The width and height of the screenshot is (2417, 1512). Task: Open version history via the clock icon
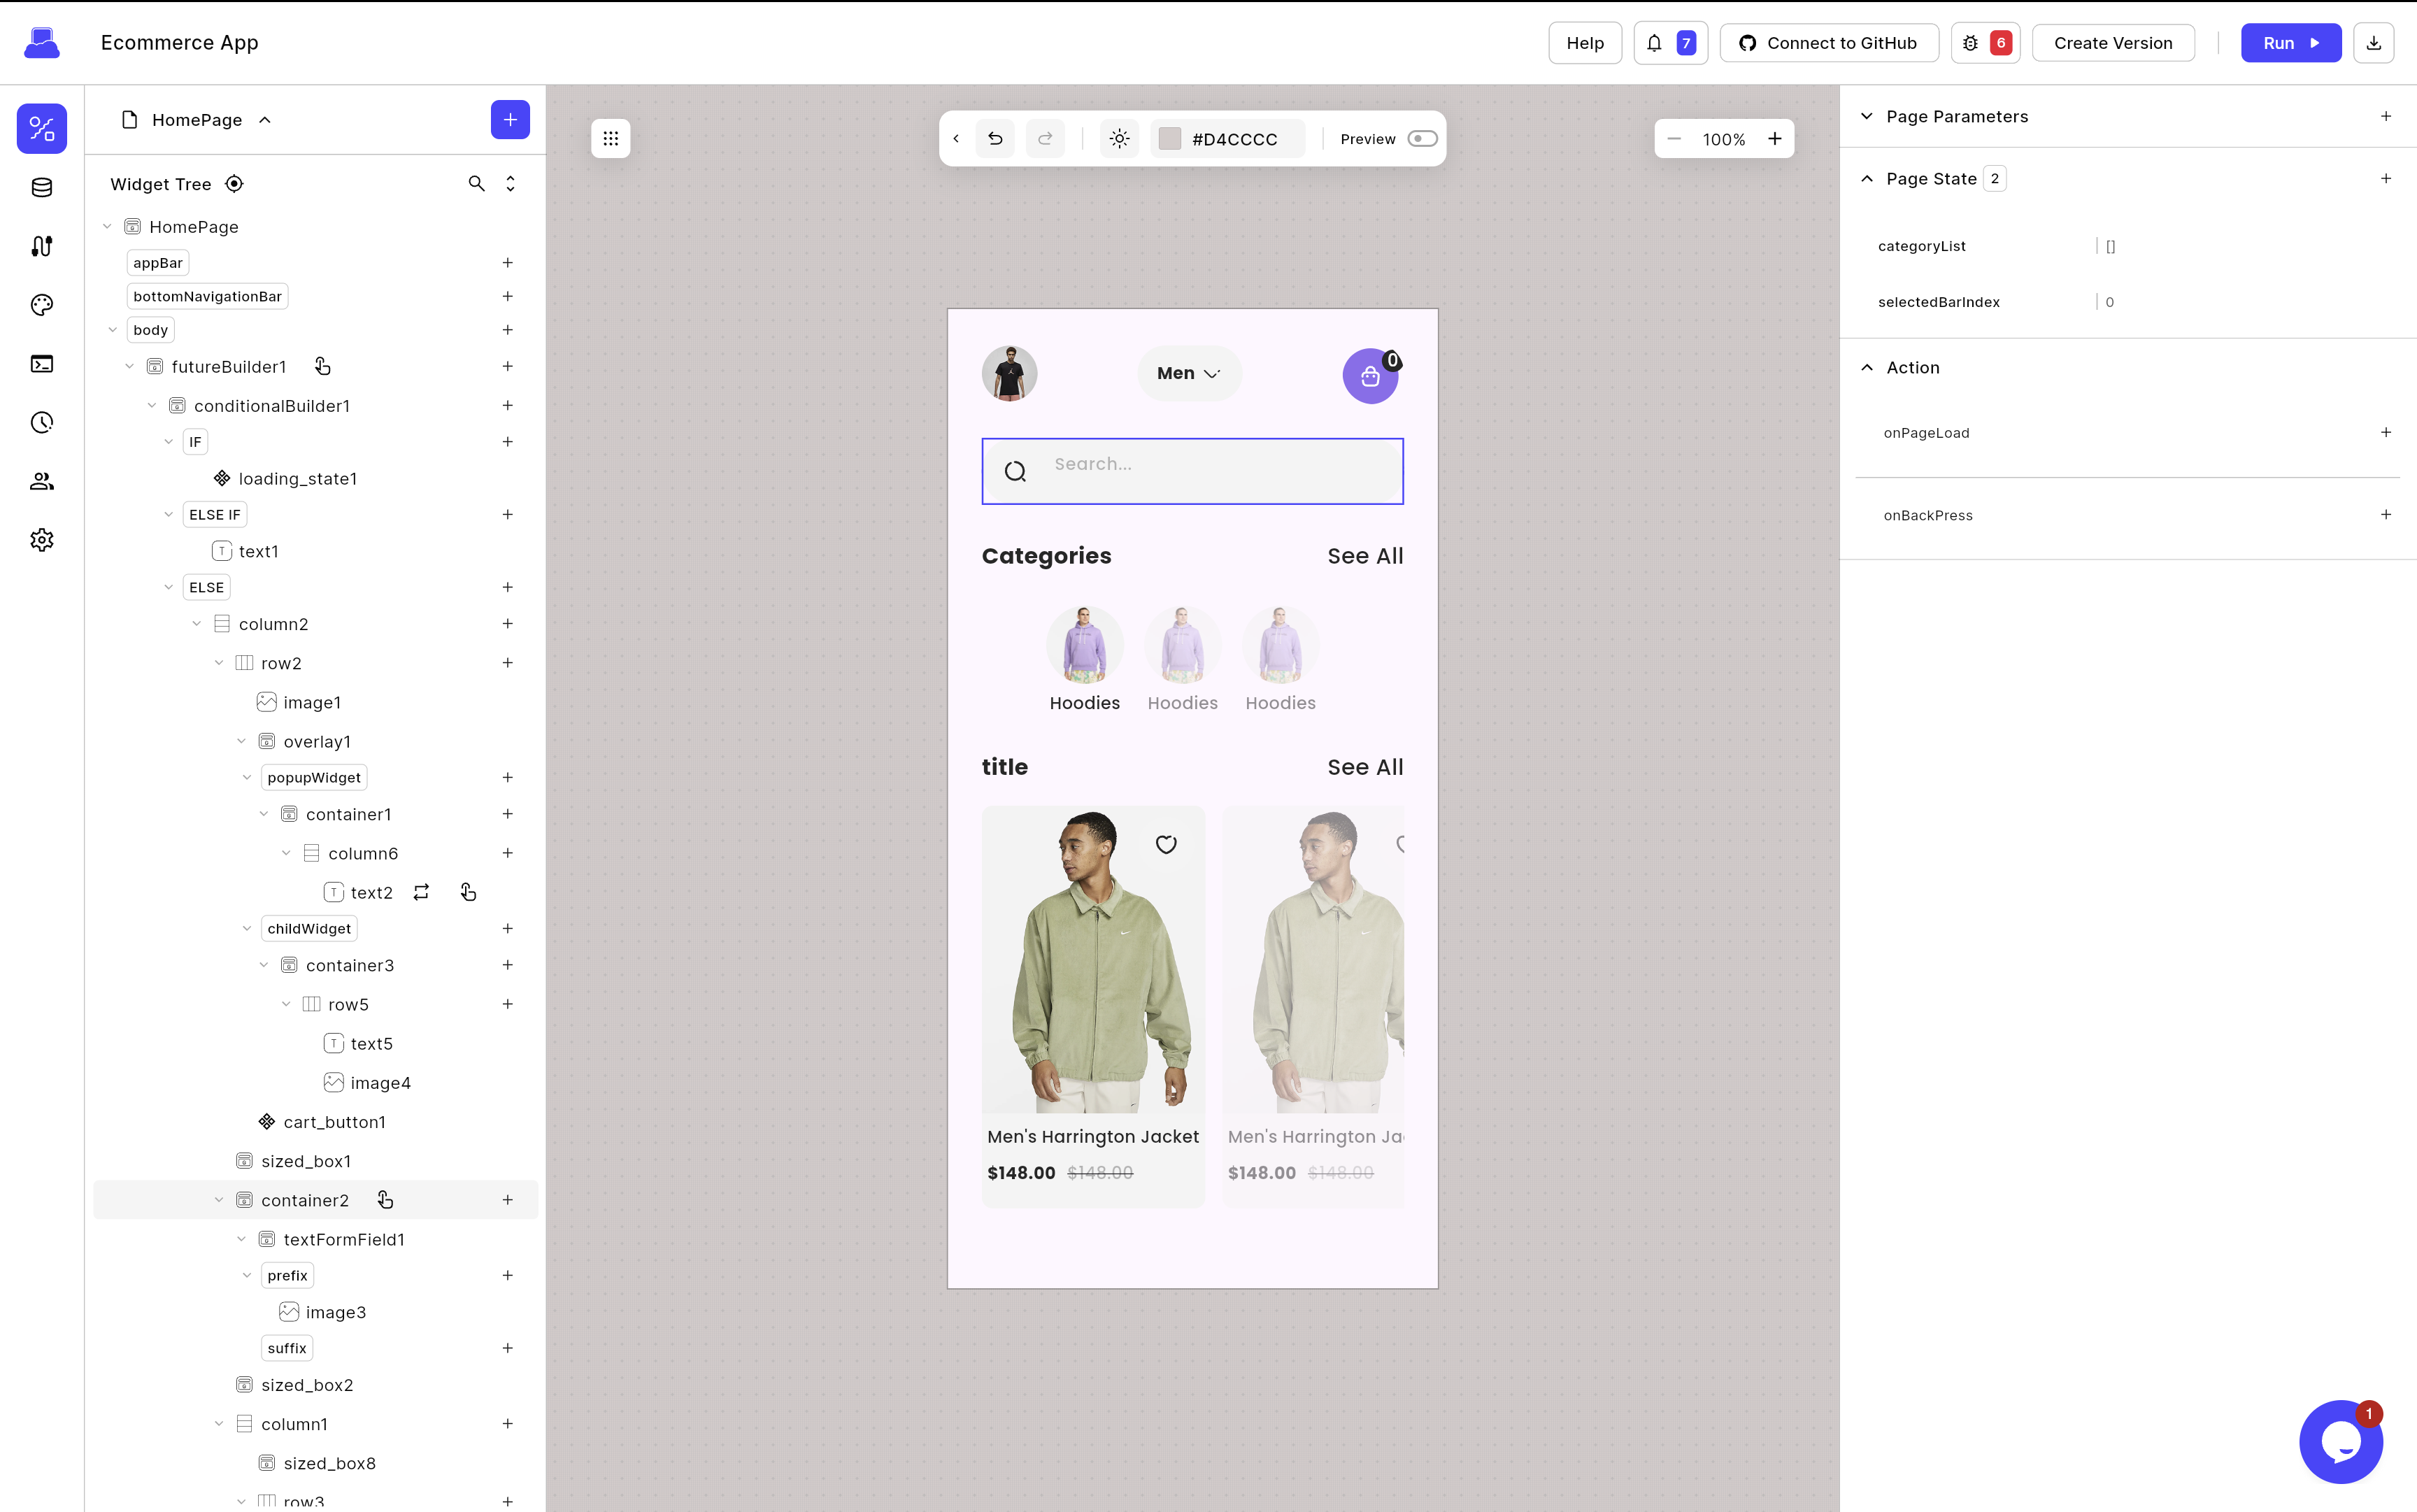(42, 422)
